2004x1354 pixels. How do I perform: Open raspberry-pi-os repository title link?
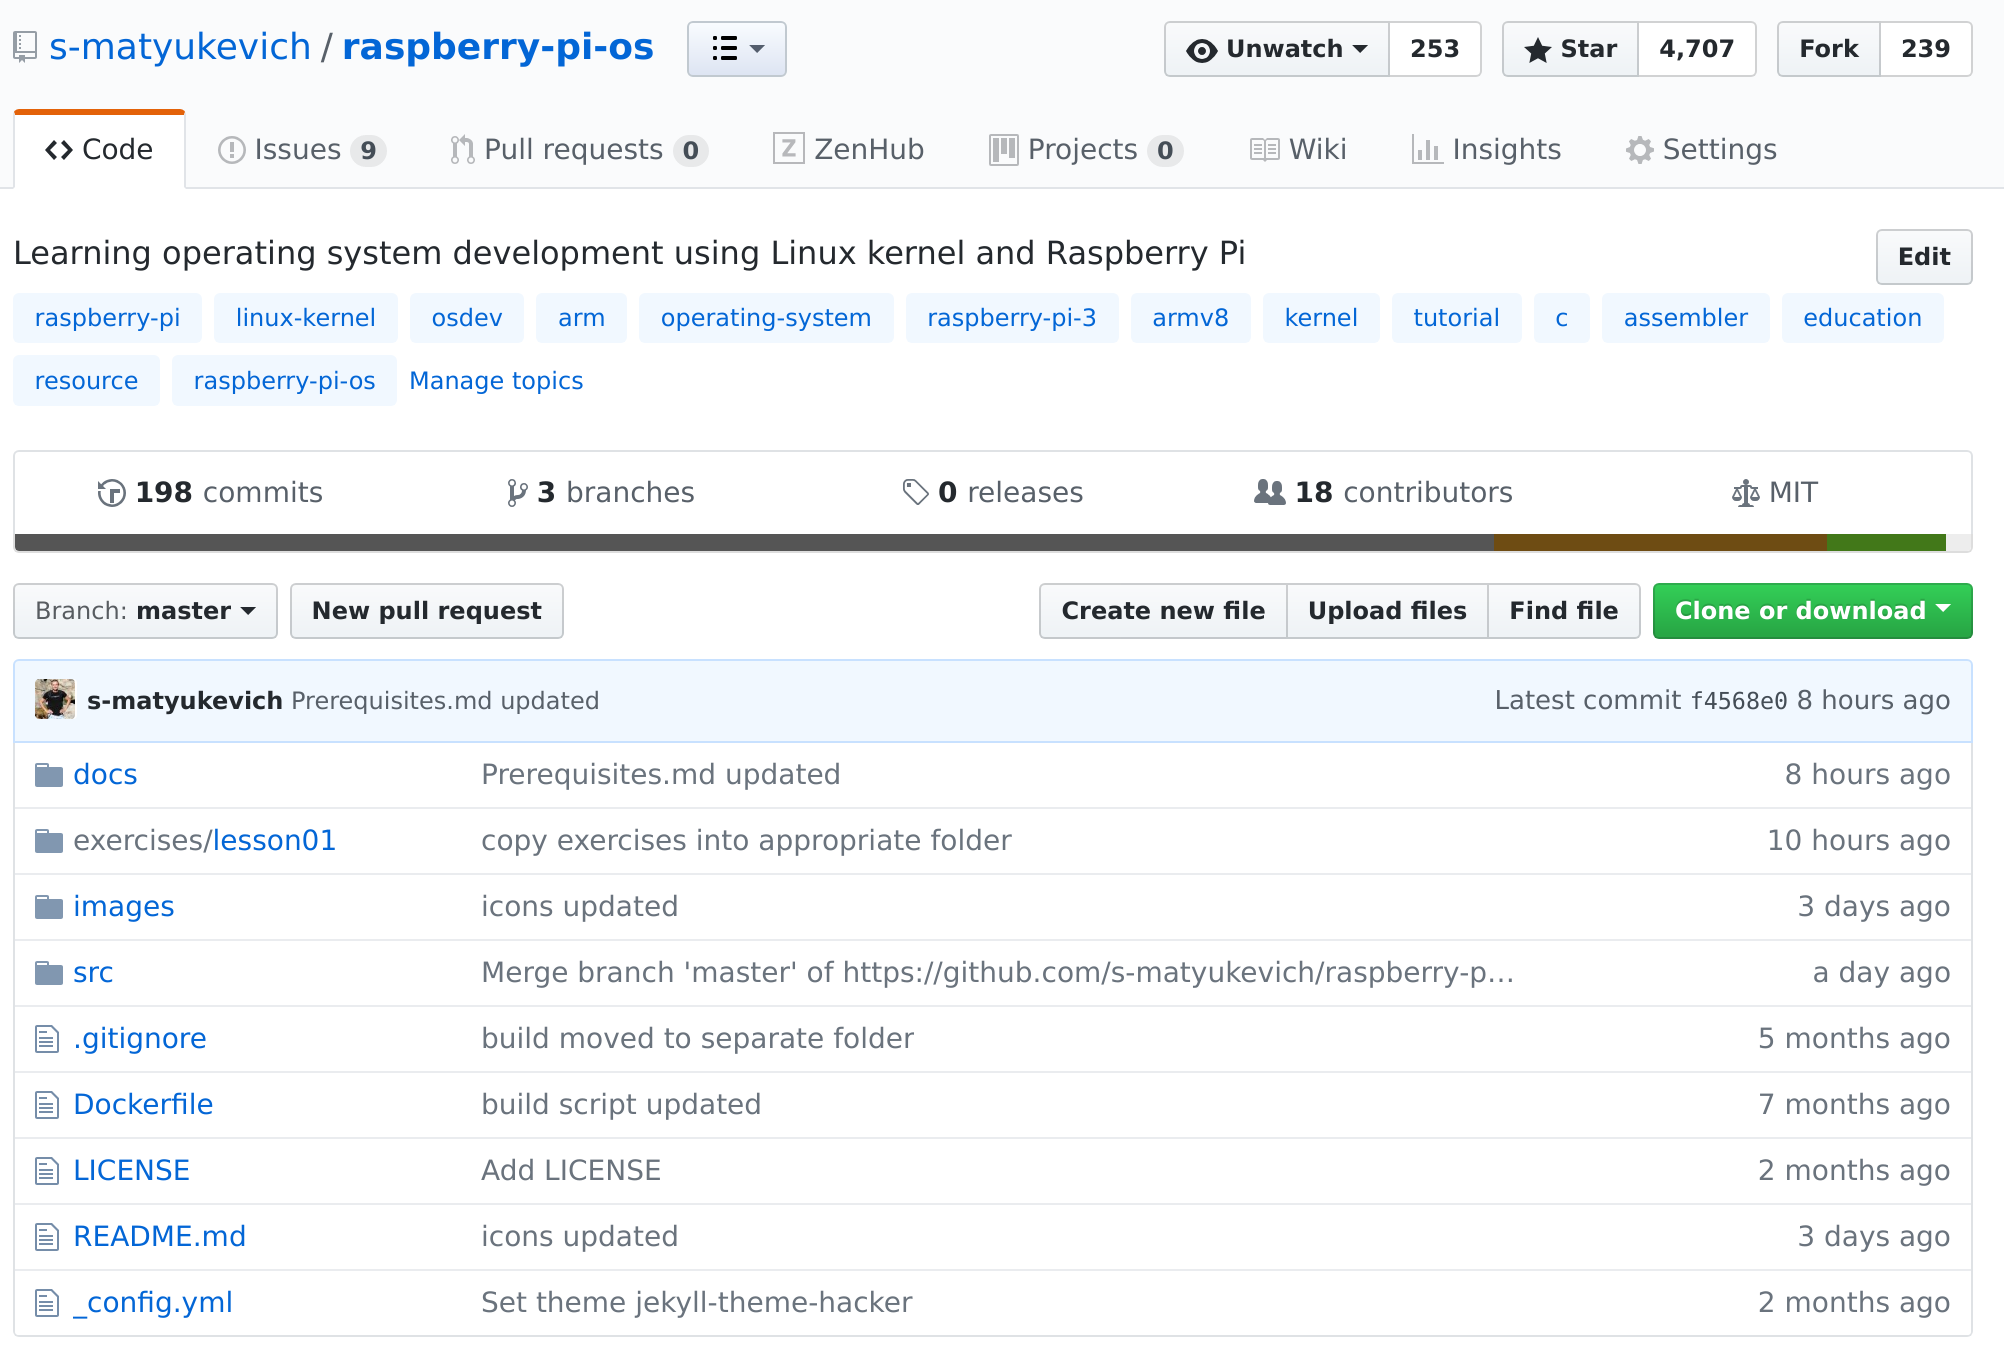(x=498, y=47)
